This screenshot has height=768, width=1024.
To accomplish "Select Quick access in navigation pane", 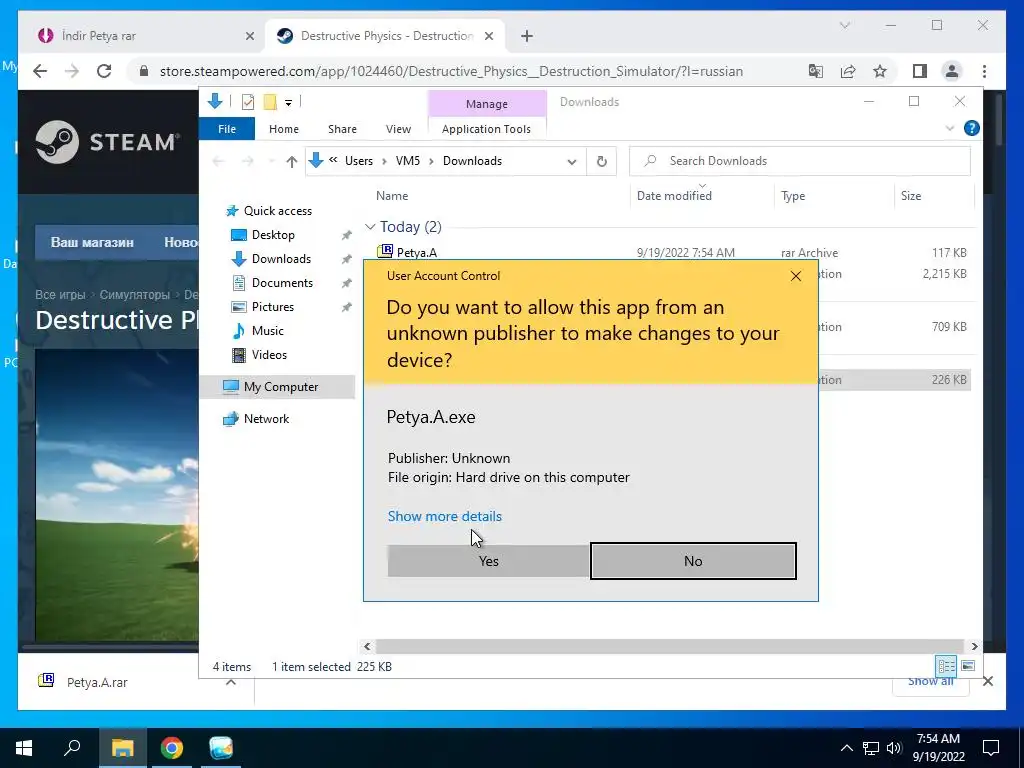I will click(x=278, y=210).
